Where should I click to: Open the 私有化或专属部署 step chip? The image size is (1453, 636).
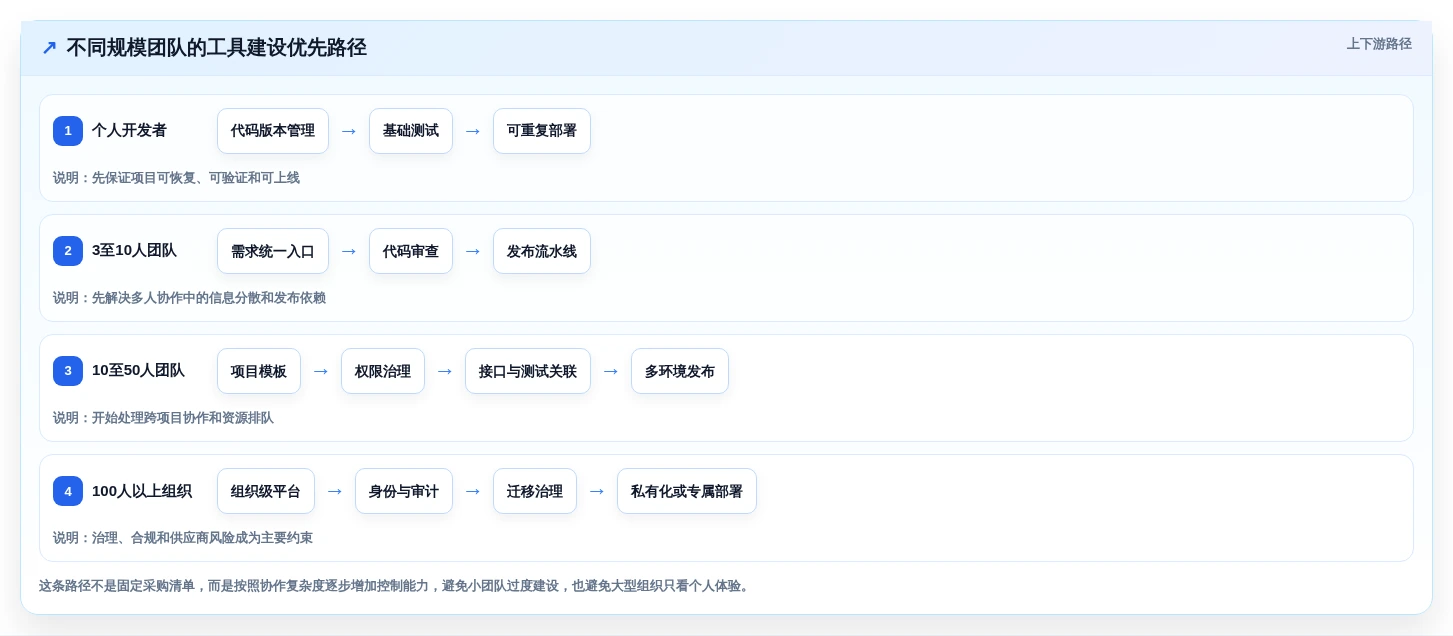coord(687,491)
